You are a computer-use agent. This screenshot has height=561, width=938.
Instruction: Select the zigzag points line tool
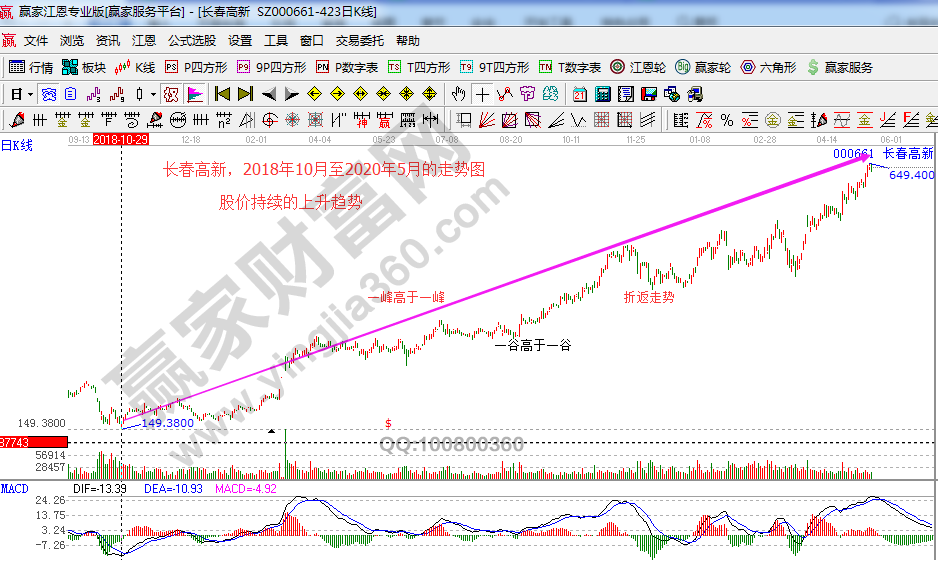point(505,94)
